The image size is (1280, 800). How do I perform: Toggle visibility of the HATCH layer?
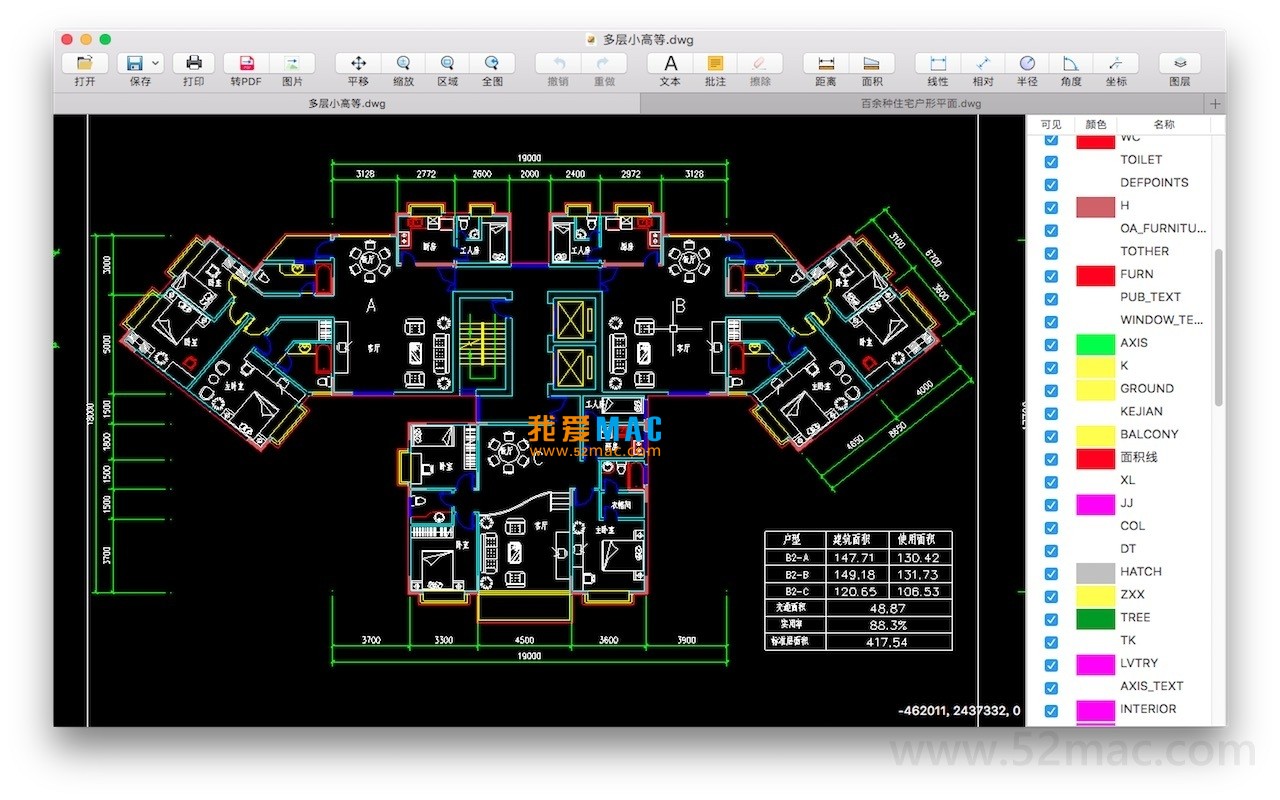1050,573
